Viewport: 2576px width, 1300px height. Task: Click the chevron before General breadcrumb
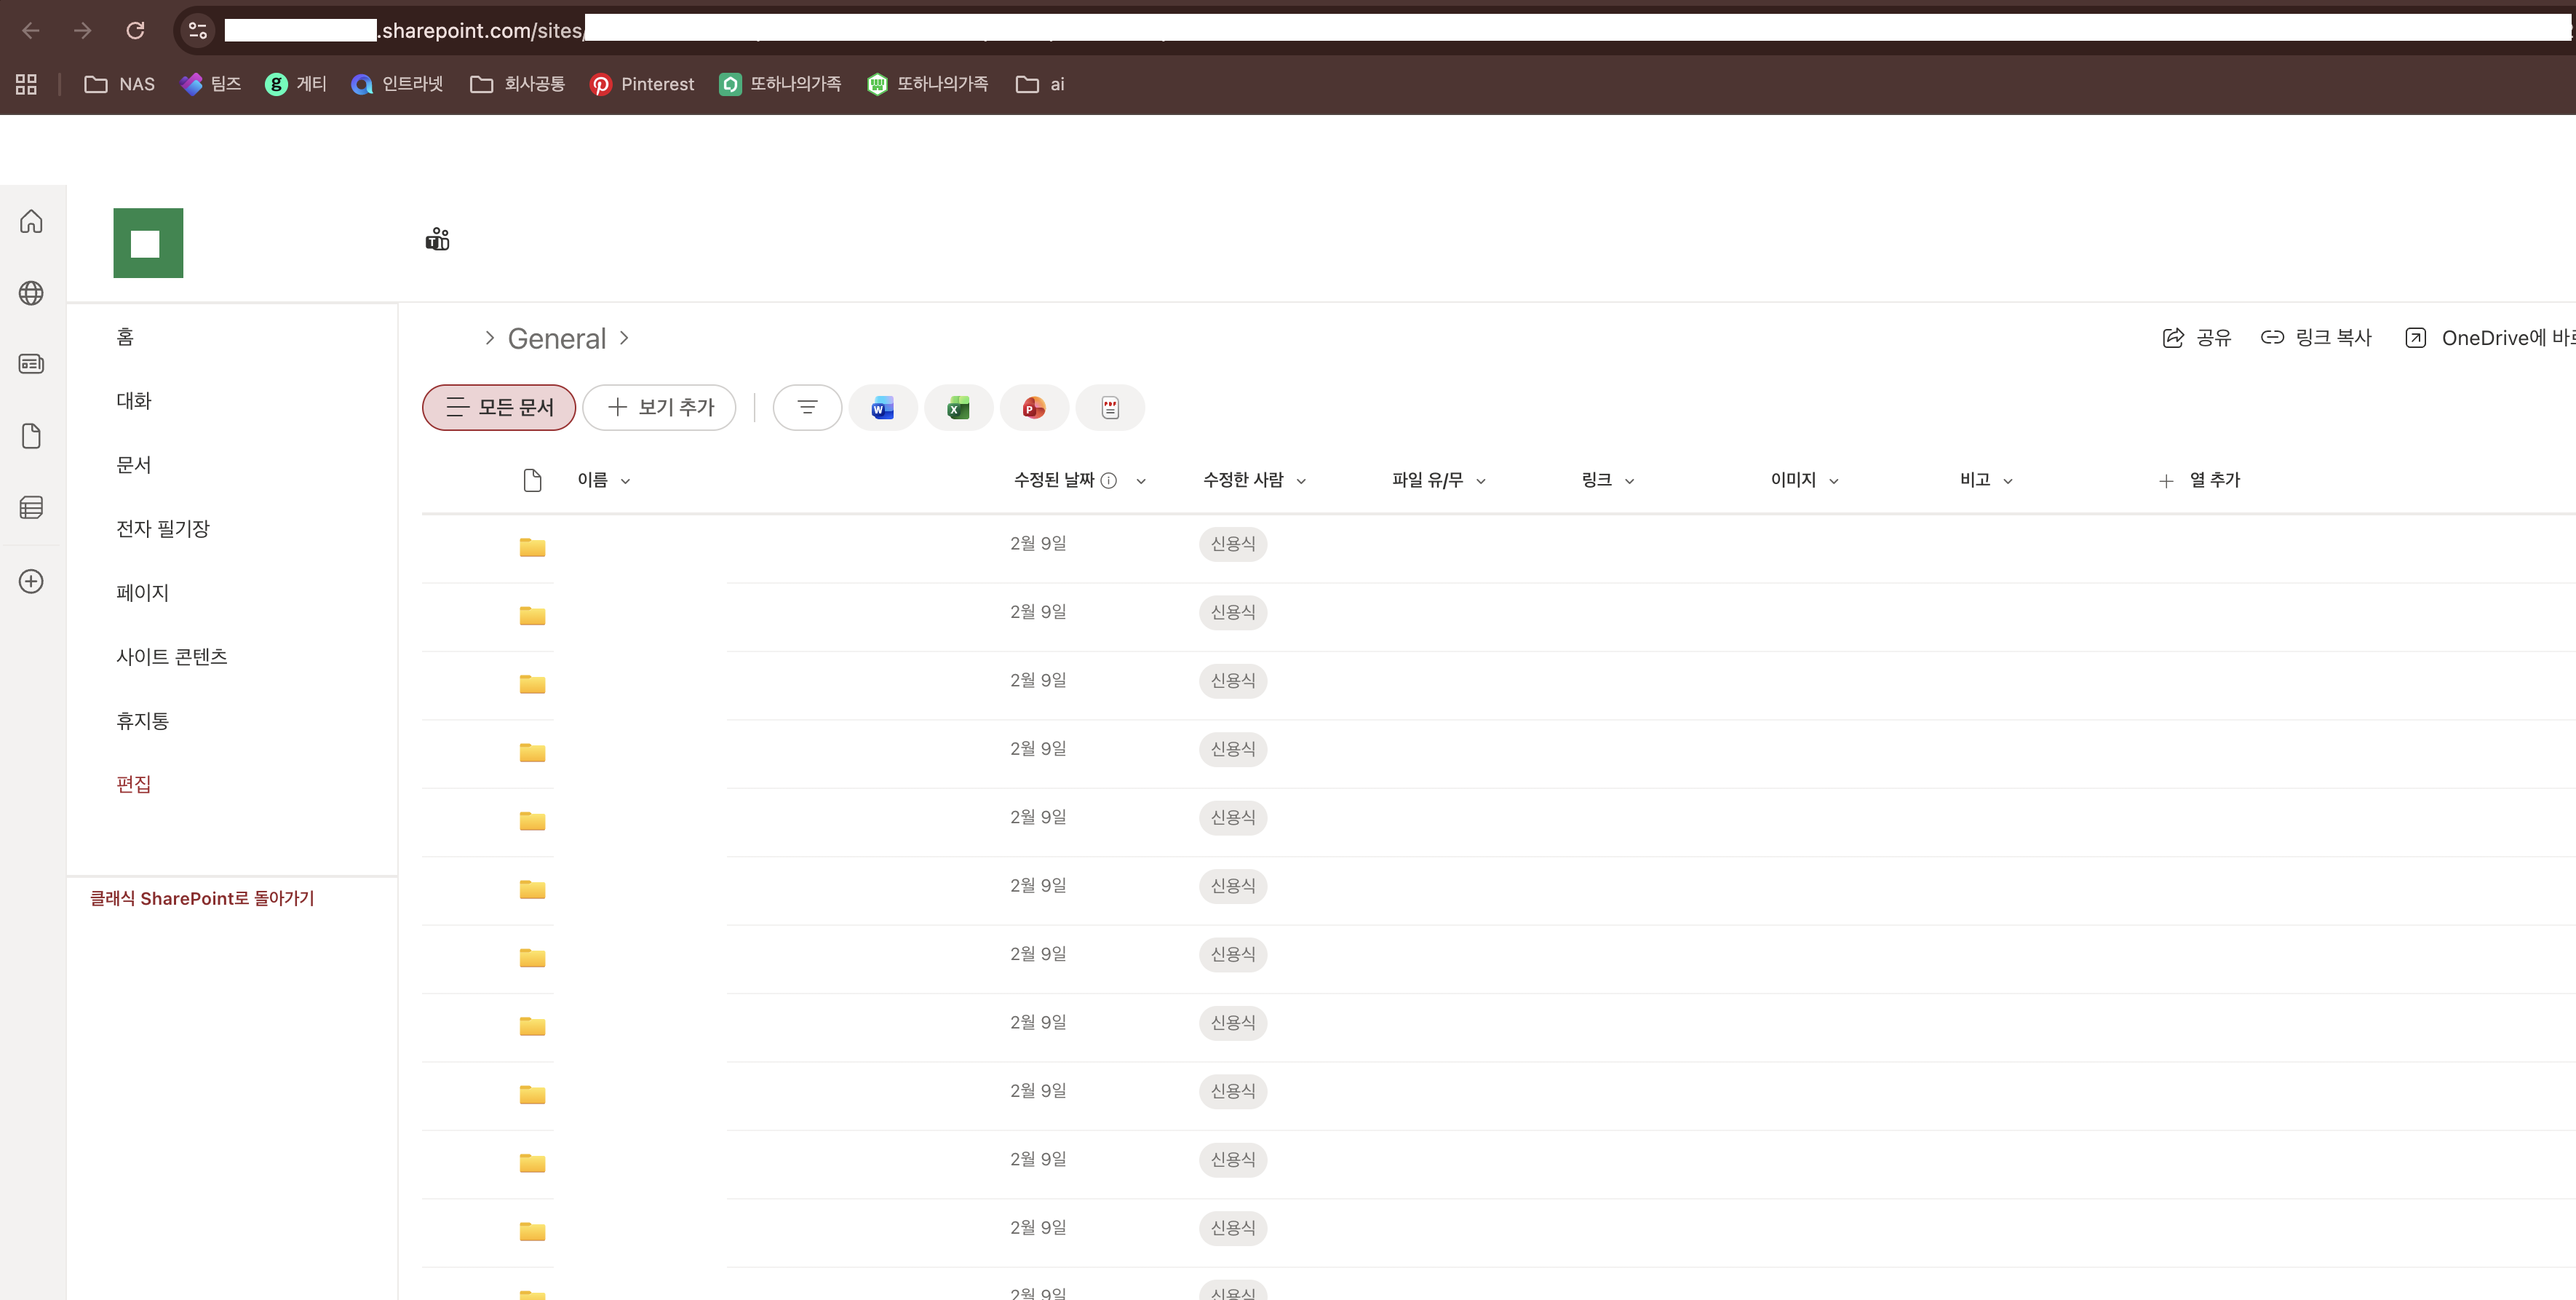coord(490,338)
